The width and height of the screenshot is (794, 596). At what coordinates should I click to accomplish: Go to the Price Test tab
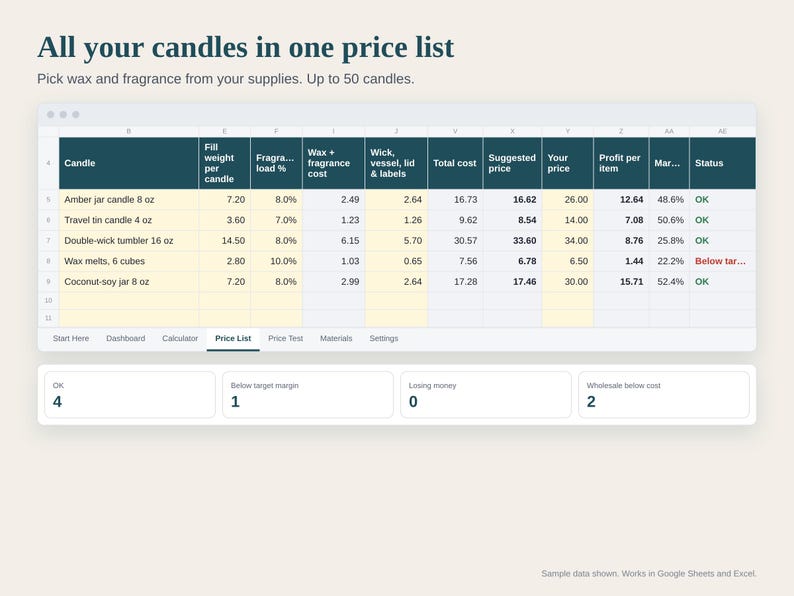286,338
